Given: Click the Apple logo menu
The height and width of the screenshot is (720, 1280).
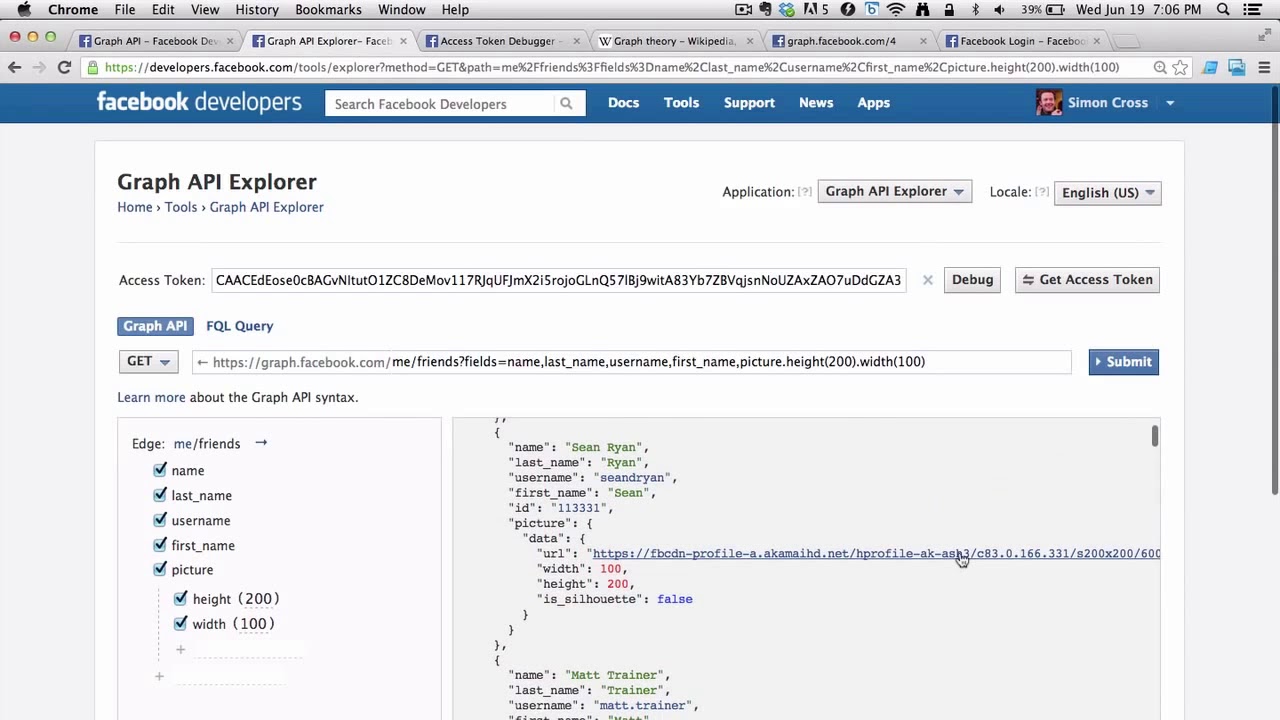Looking at the screenshot, I should pyautogui.click(x=24, y=10).
